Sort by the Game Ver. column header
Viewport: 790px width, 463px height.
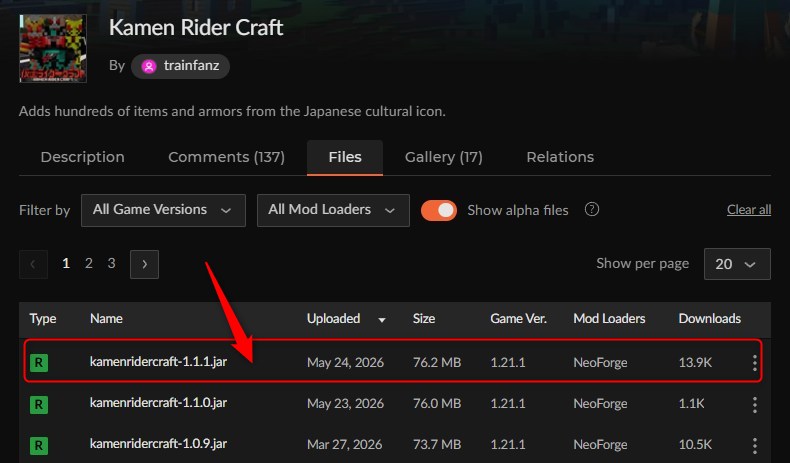tap(518, 318)
